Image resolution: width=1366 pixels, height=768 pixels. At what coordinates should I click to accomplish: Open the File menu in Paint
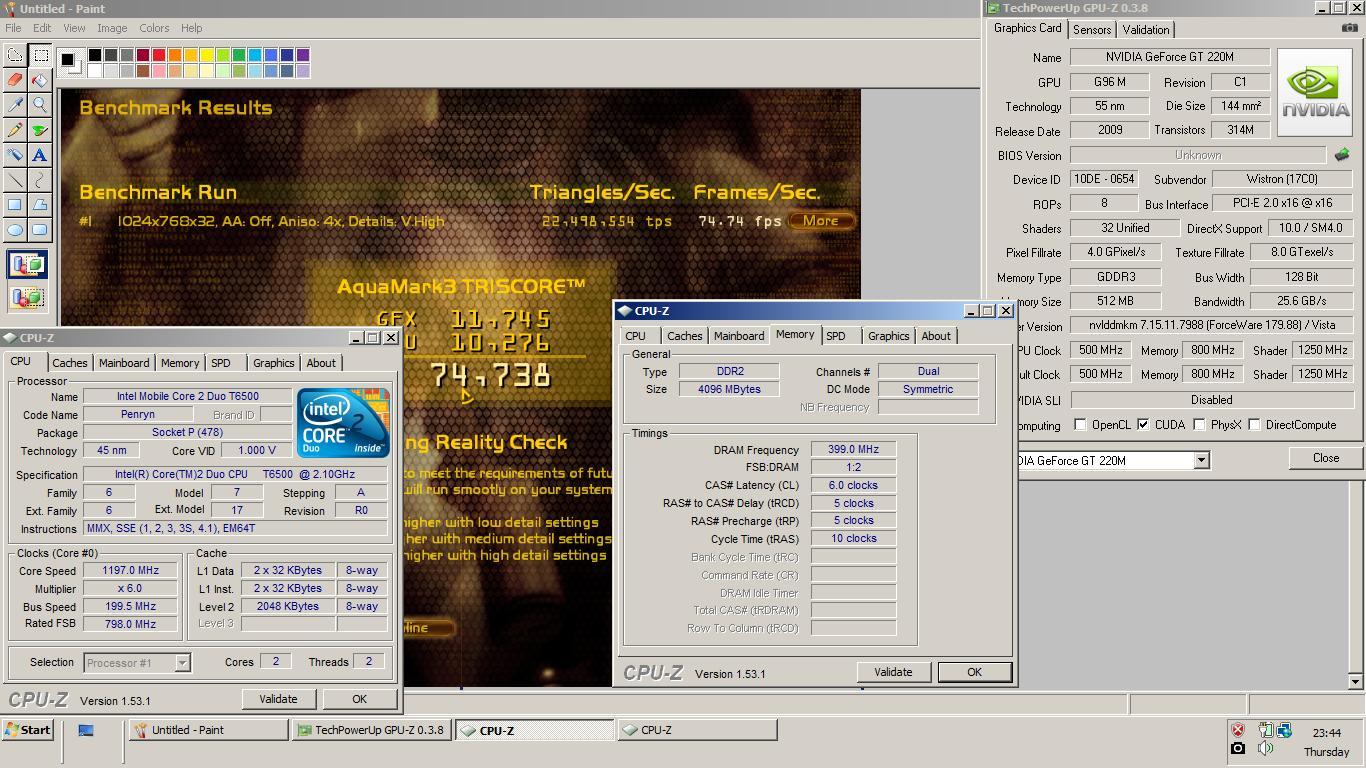pos(13,28)
